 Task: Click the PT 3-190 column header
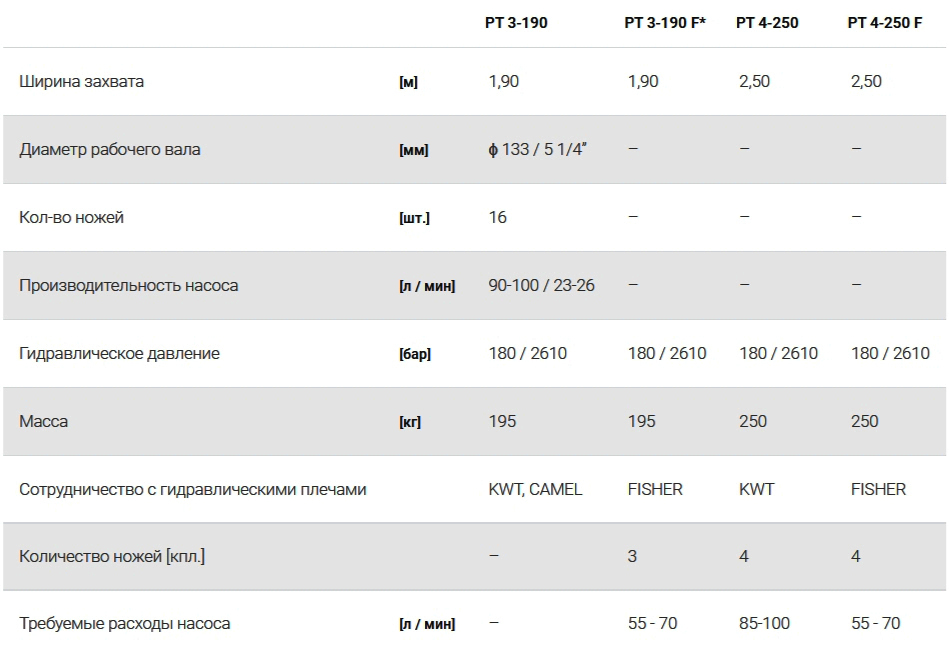click(x=516, y=22)
